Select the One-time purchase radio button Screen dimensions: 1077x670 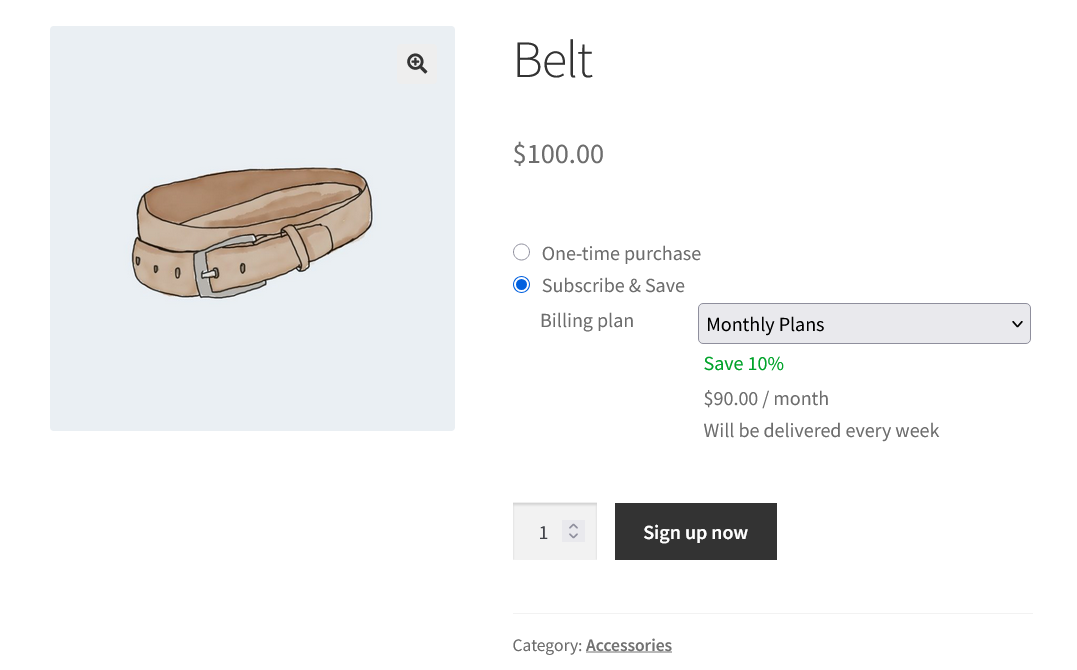tap(521, 252)
